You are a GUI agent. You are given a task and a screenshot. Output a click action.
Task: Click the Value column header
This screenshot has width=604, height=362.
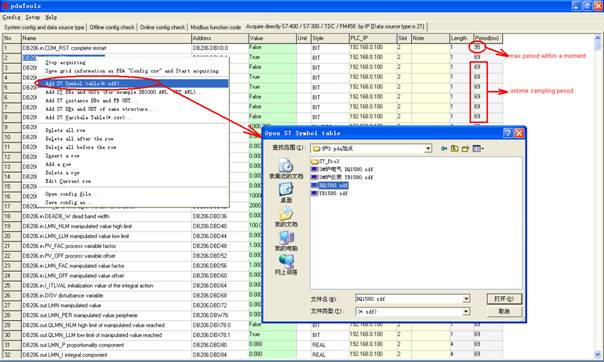point(272,38)
